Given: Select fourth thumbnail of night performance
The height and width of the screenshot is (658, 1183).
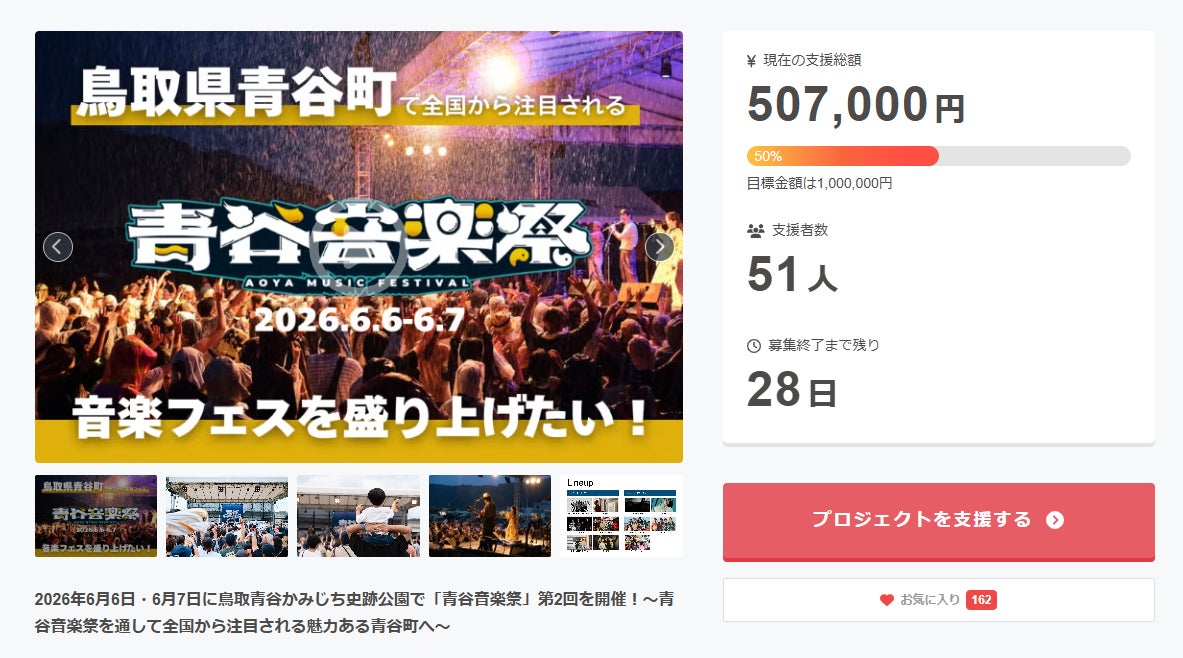Looking at the screenshot, I should pyautogui.click(x=490, y=516).
